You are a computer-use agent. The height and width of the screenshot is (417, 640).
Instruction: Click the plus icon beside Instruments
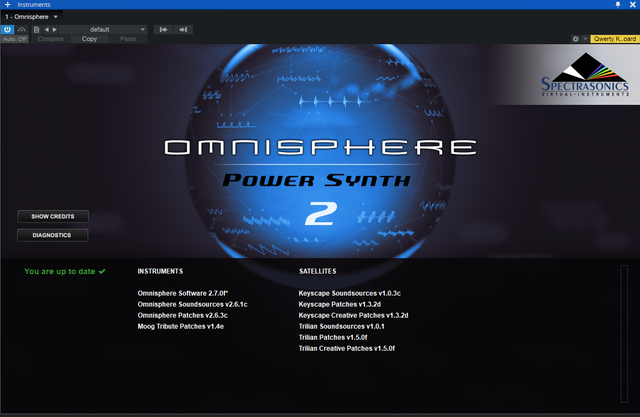pyautogui.click(x=8, y=4)
